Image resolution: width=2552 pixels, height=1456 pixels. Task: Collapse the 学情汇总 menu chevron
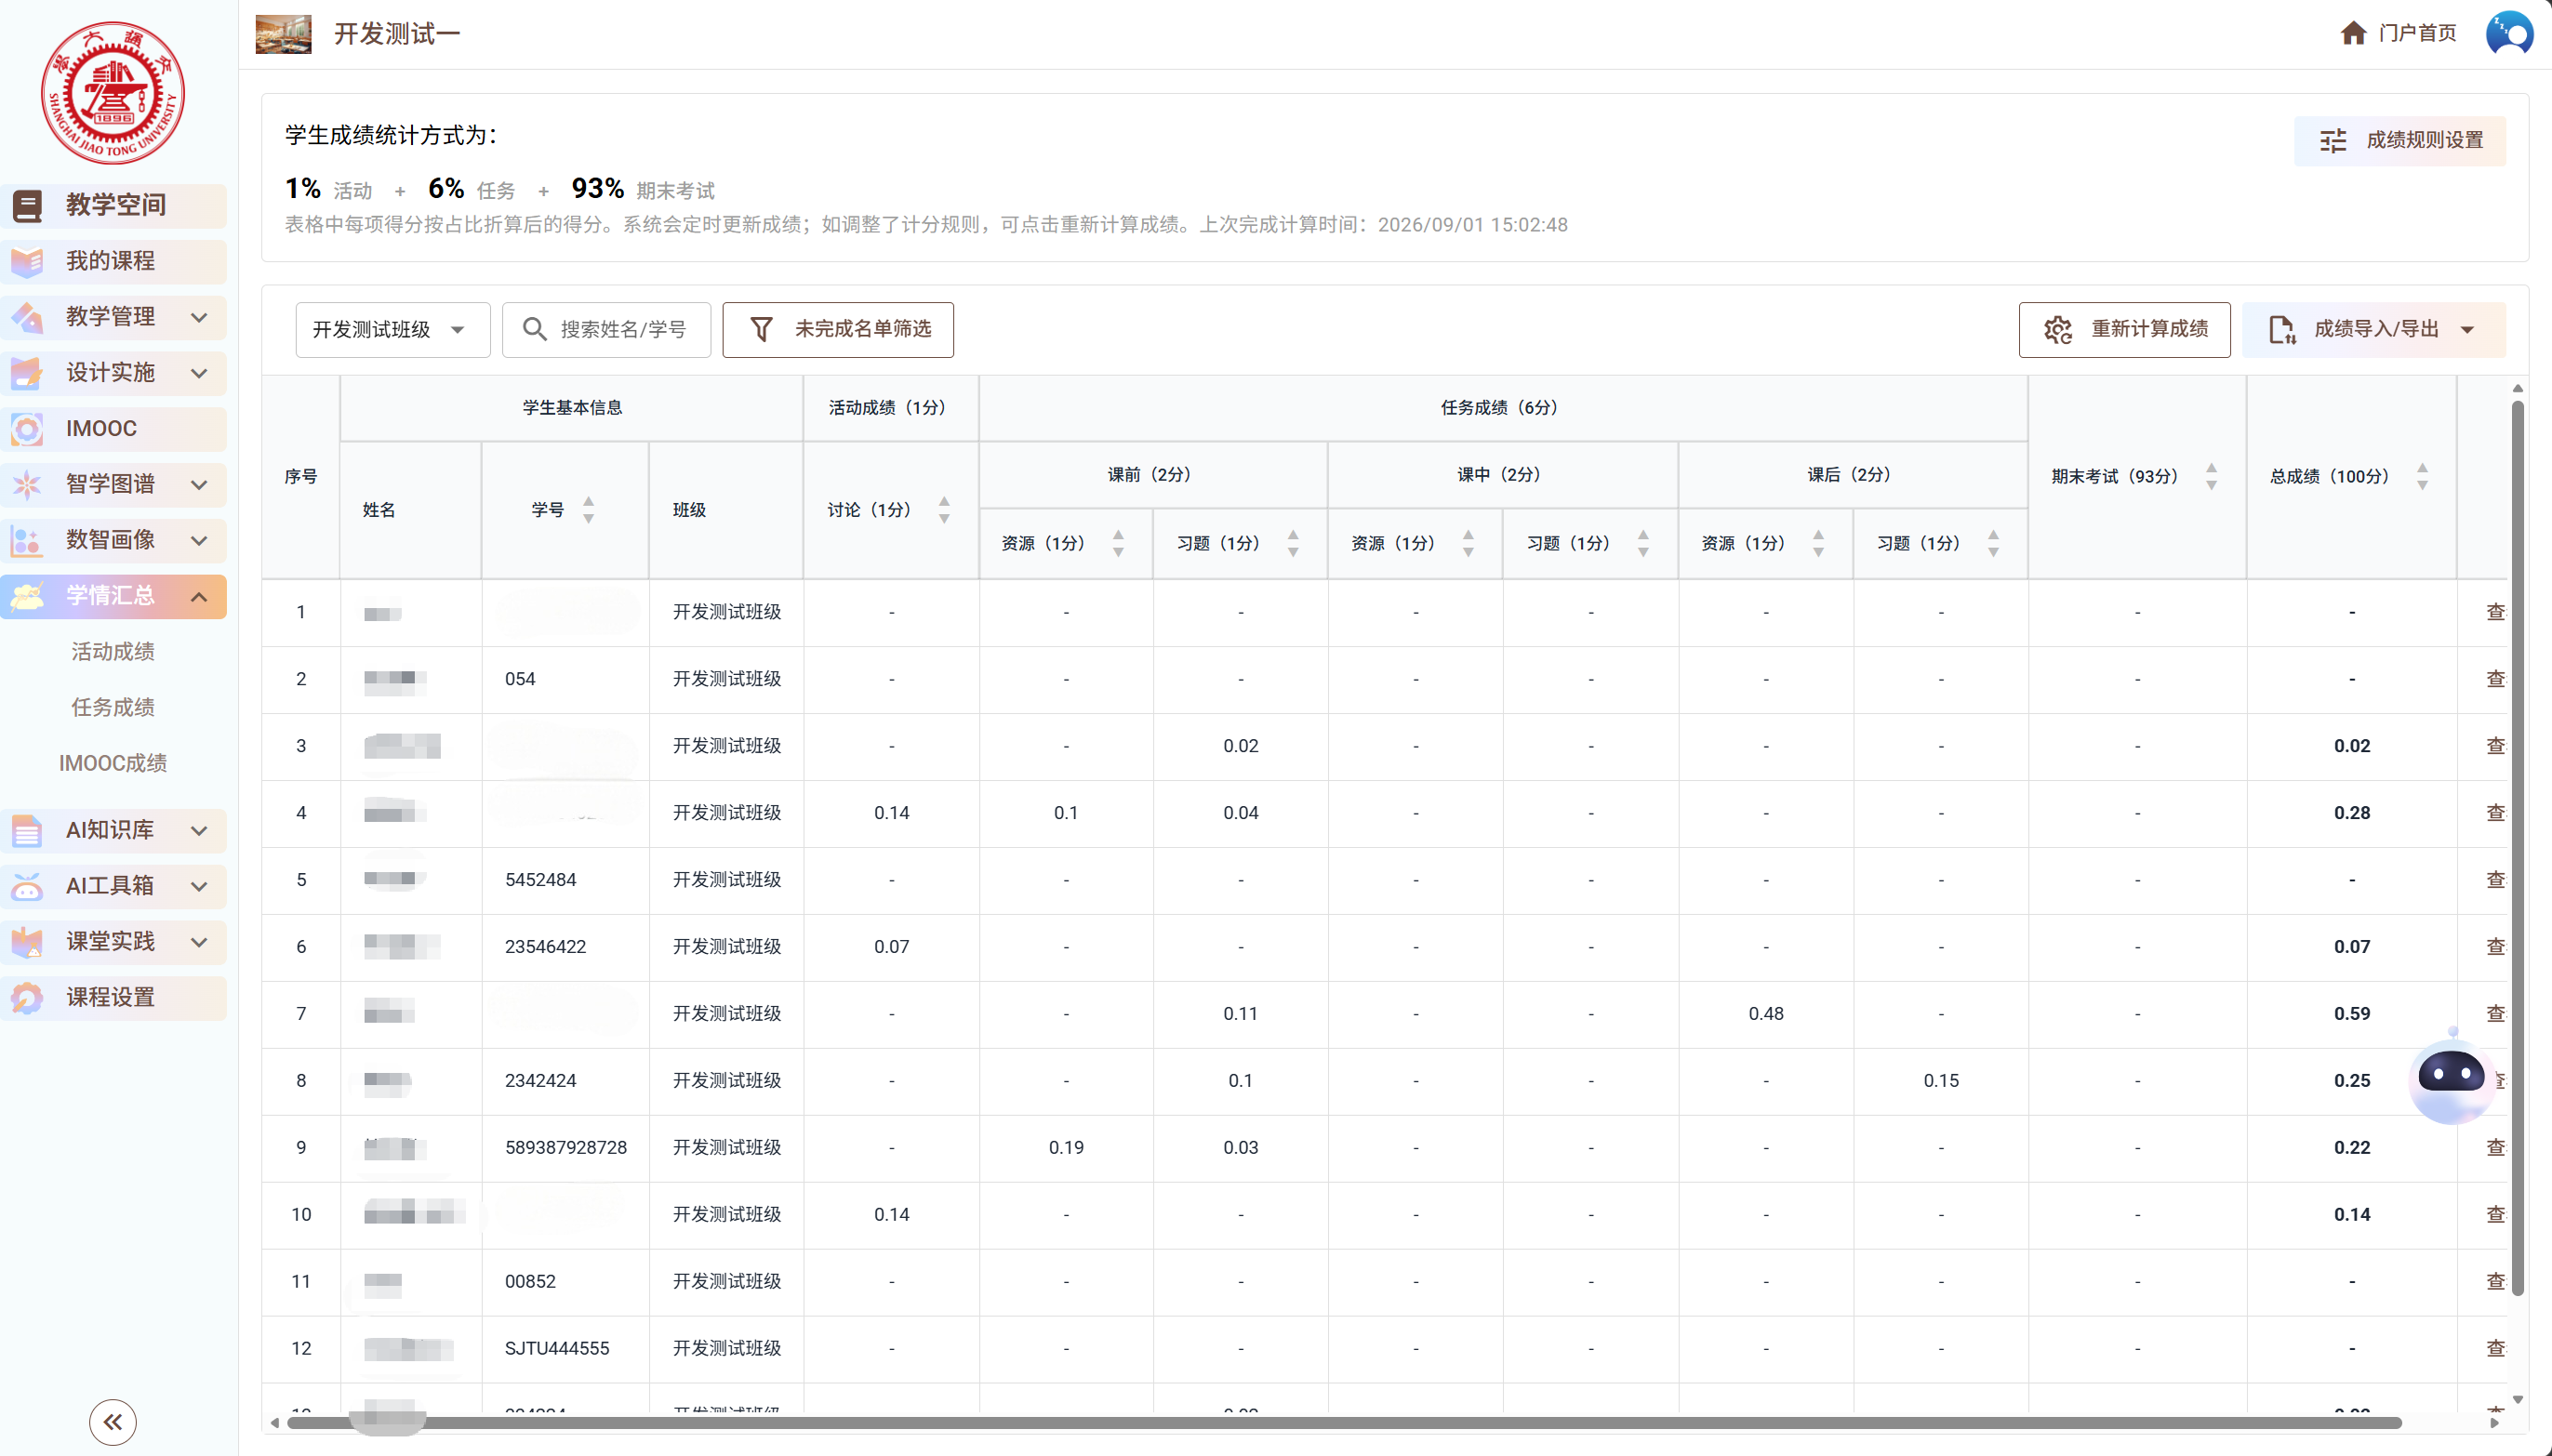point(199,597)
